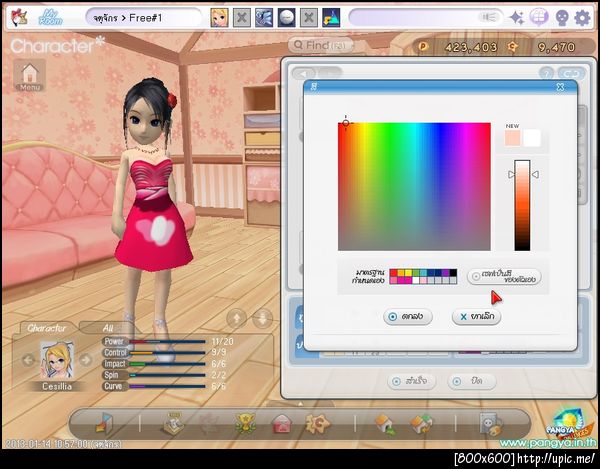The height and width of the screenshot is (469, 600).
Task: Show the previous character with the left arrow
Action: 28,360
